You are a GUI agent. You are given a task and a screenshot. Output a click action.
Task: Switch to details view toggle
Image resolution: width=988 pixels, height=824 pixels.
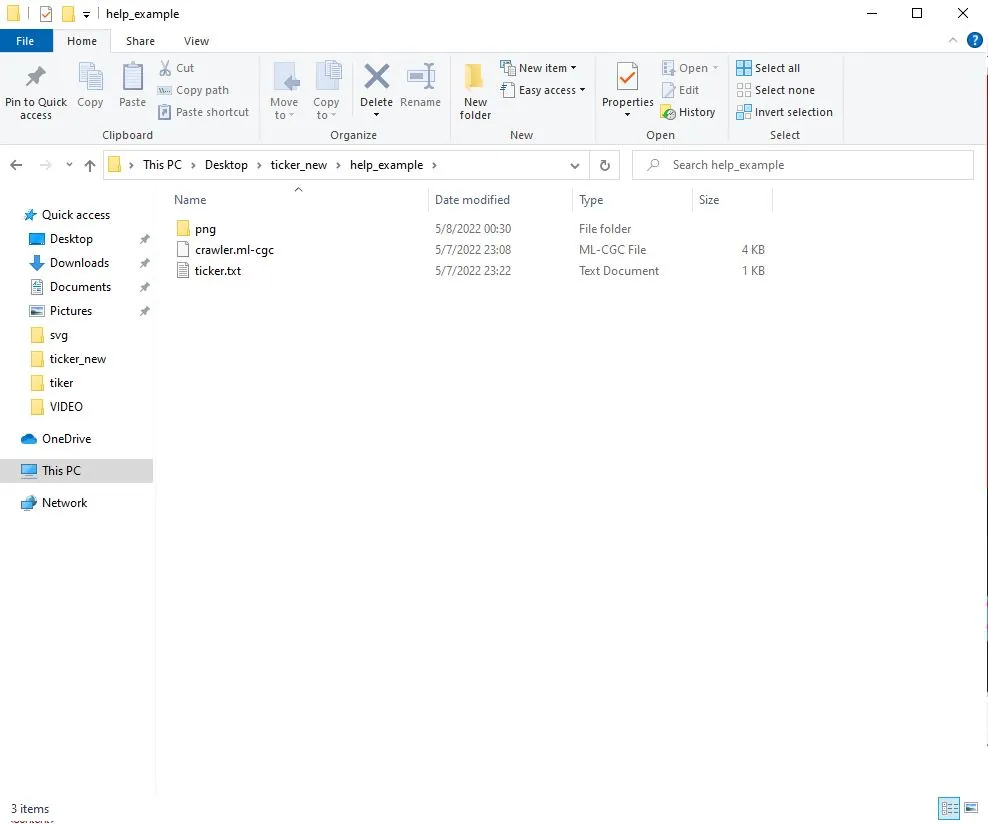pos(948,808)
